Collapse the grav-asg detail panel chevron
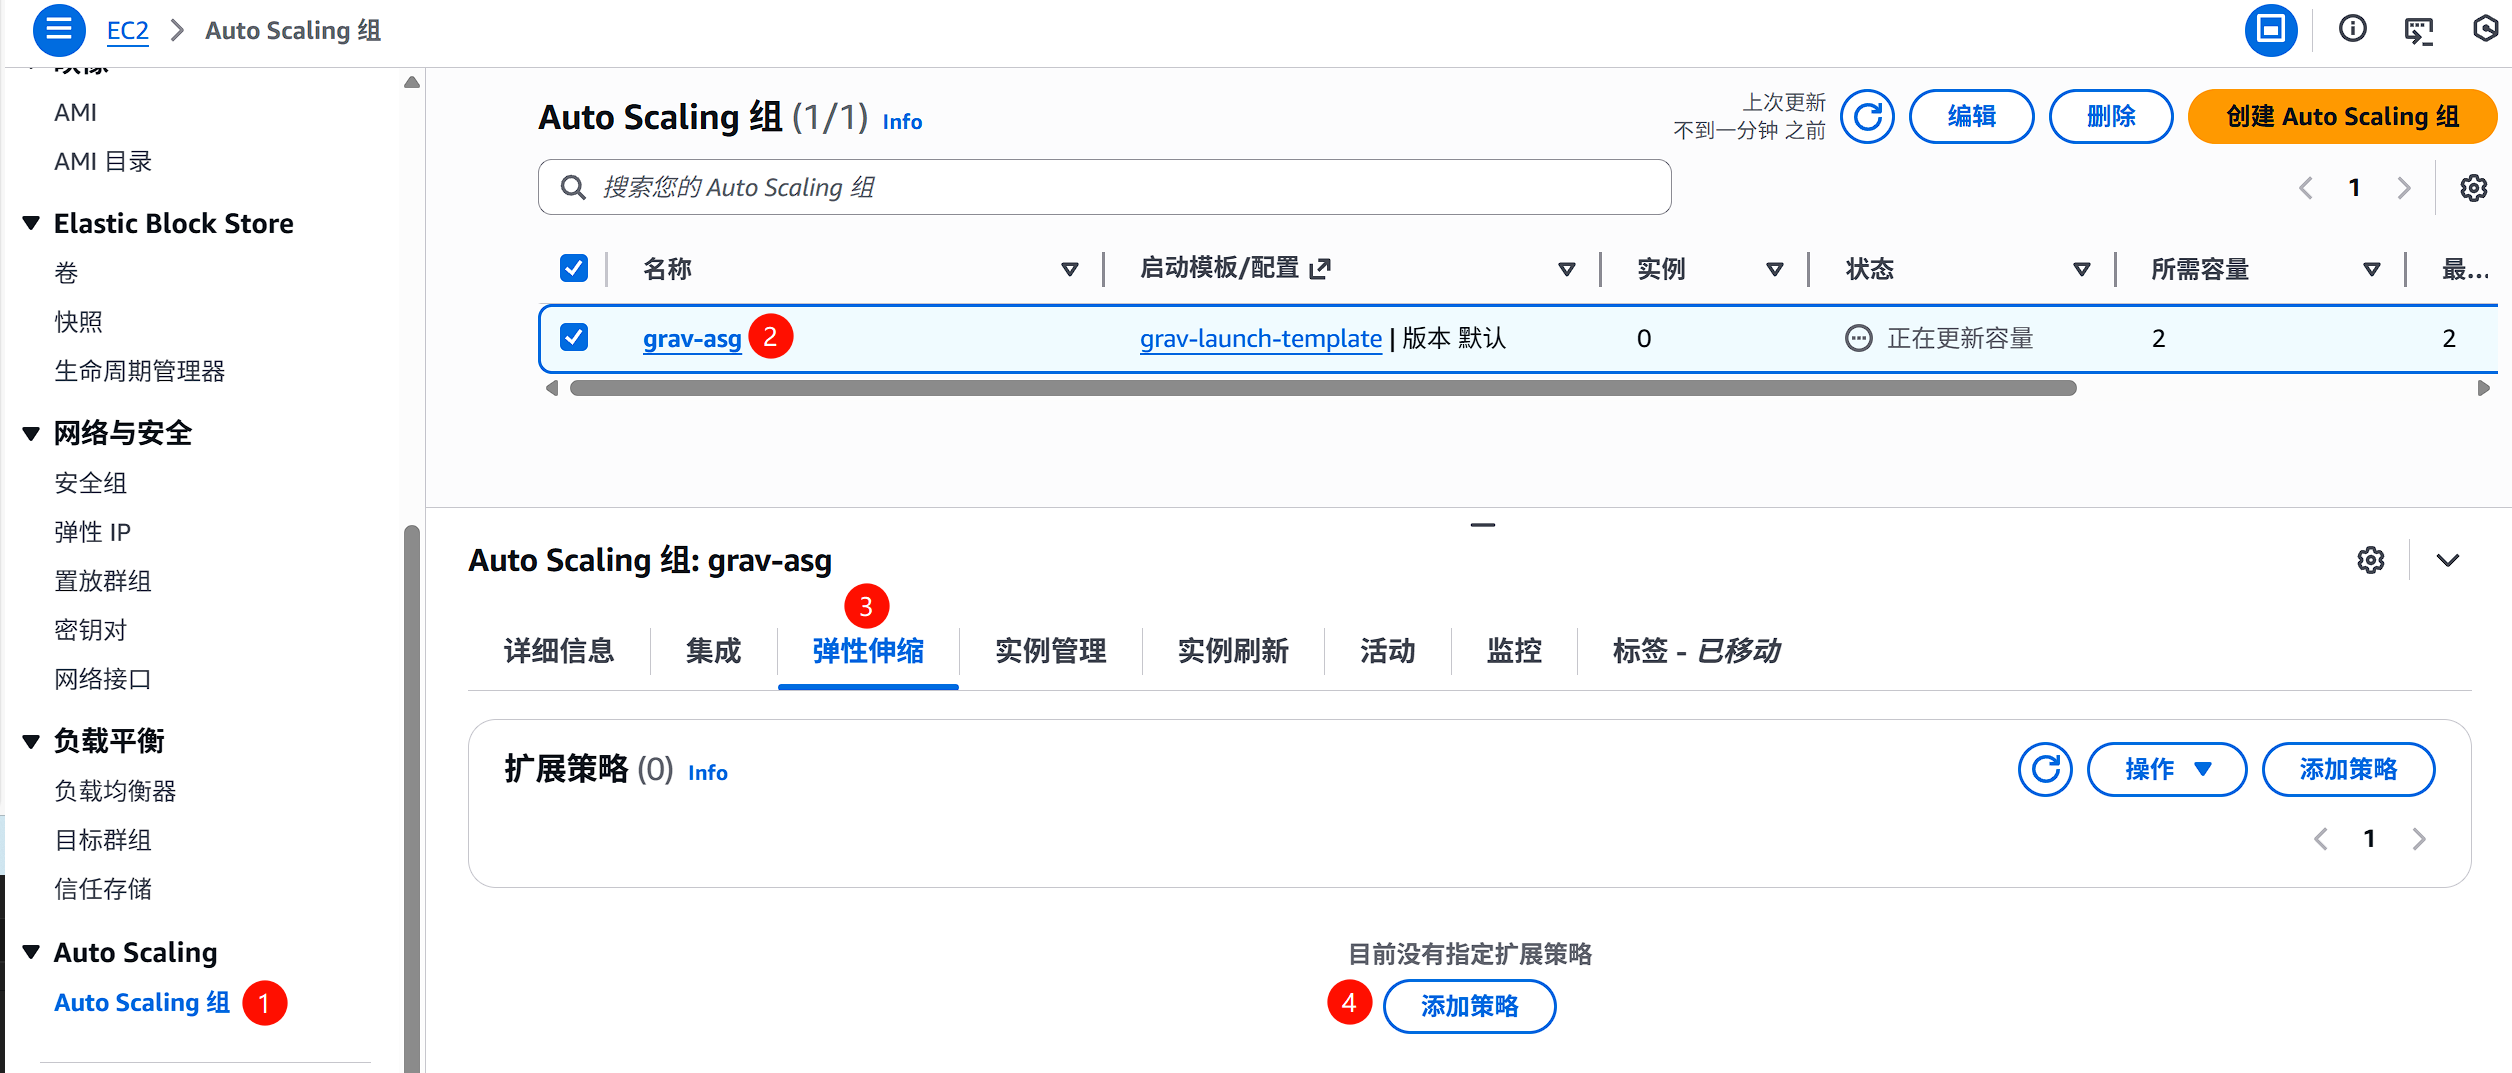Screen dimensions: 2512x1073 point(2447,560)
